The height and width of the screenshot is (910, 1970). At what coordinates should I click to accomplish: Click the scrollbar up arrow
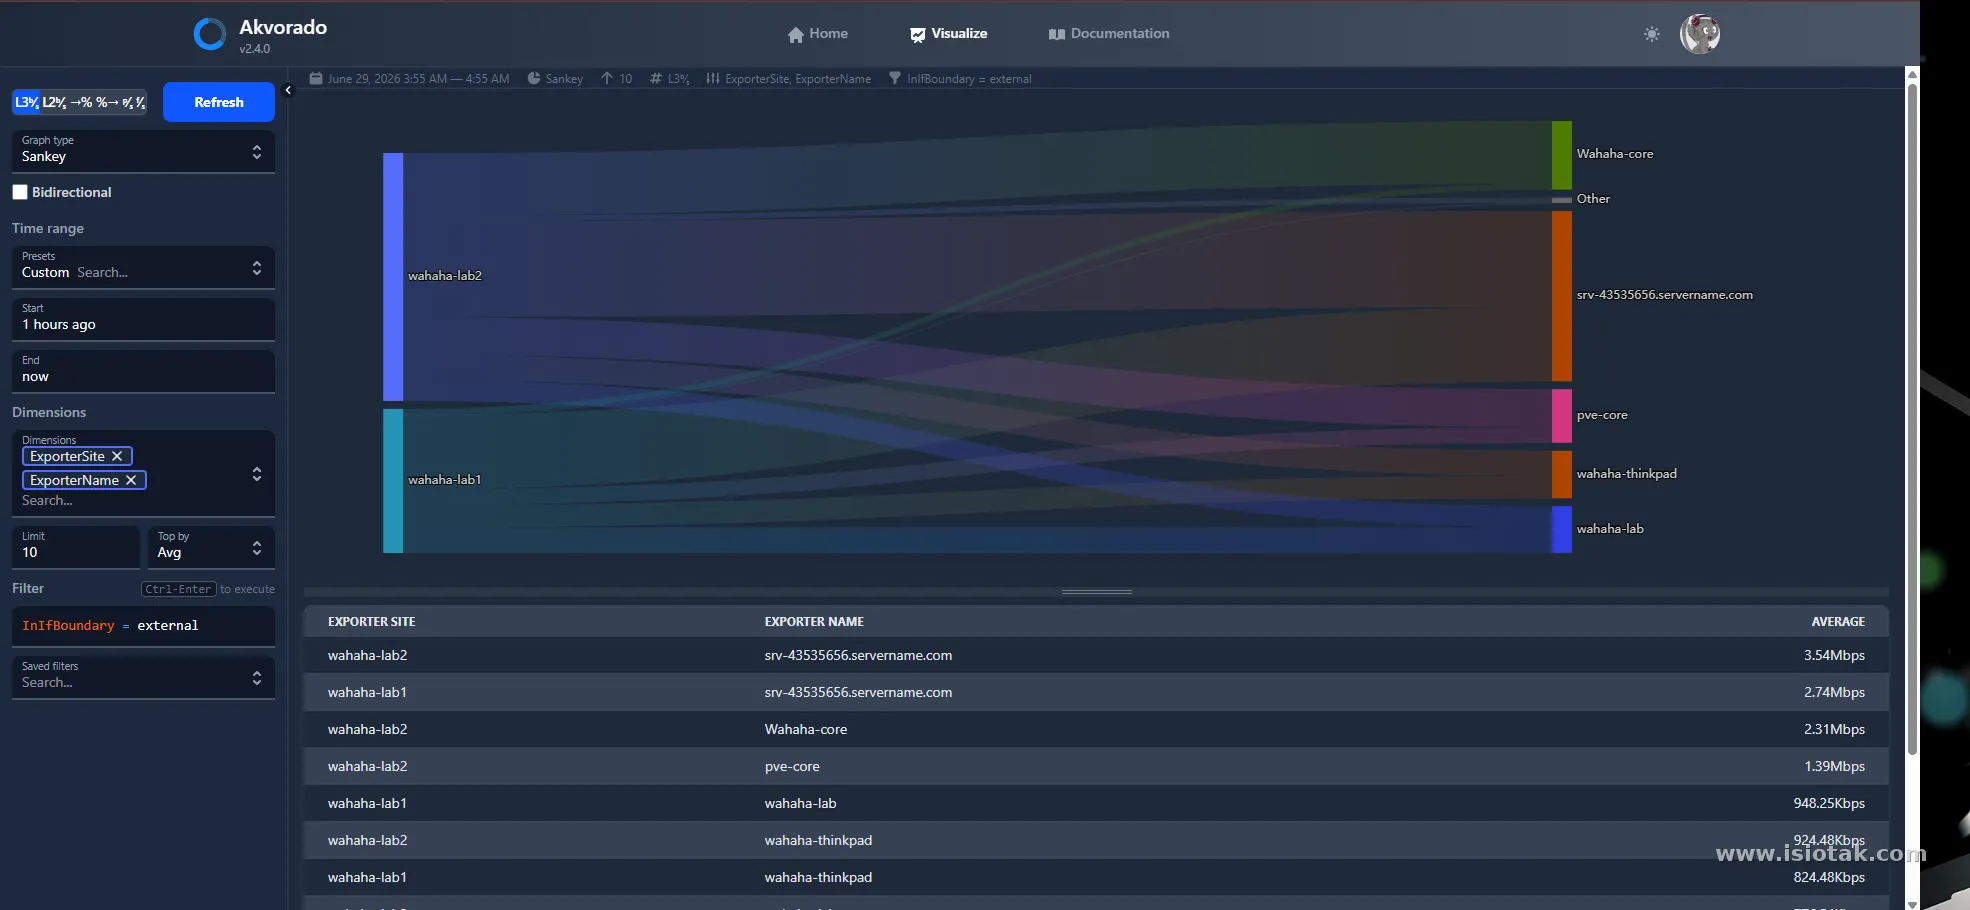click(x=1912, y=74)
